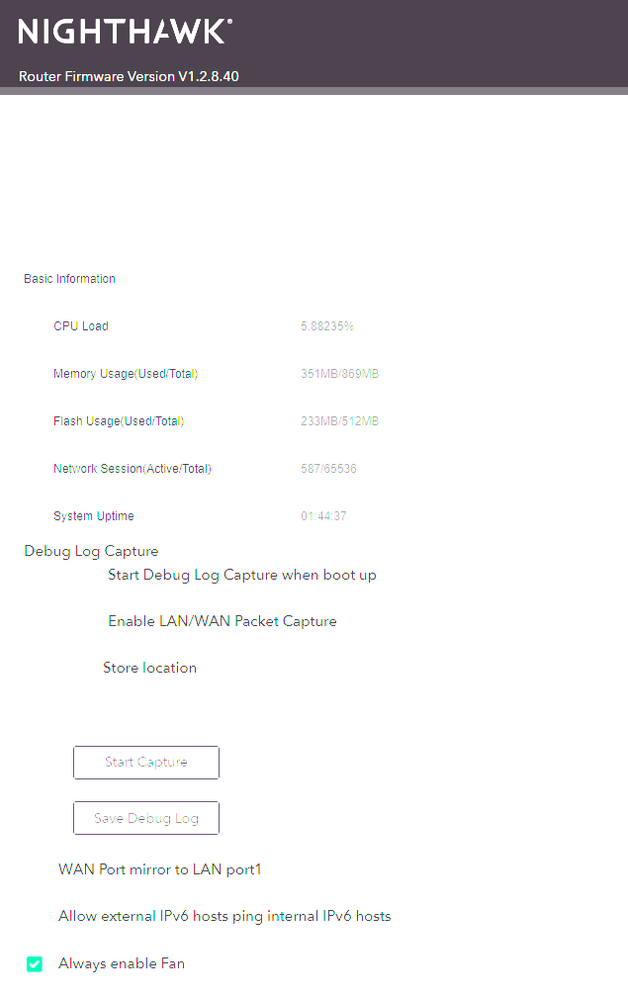Uncheck the Always enable Fan checkbox

coord(35,964)
